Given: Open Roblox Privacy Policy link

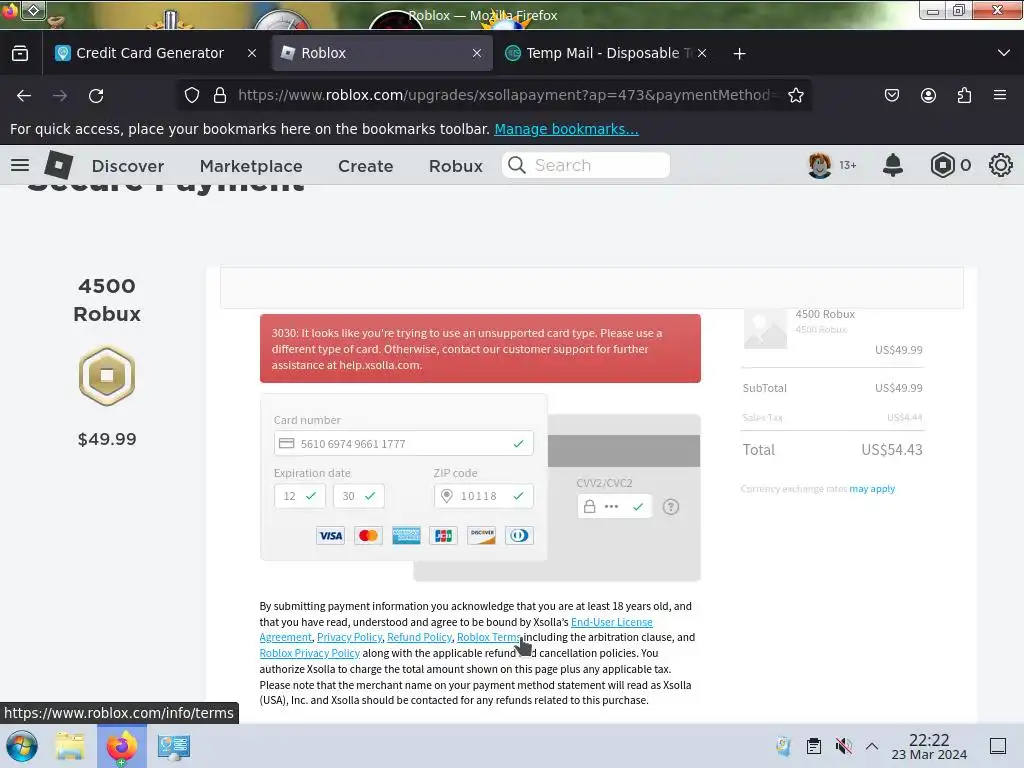Looking at the screenshot, I should tap(310, 653).
